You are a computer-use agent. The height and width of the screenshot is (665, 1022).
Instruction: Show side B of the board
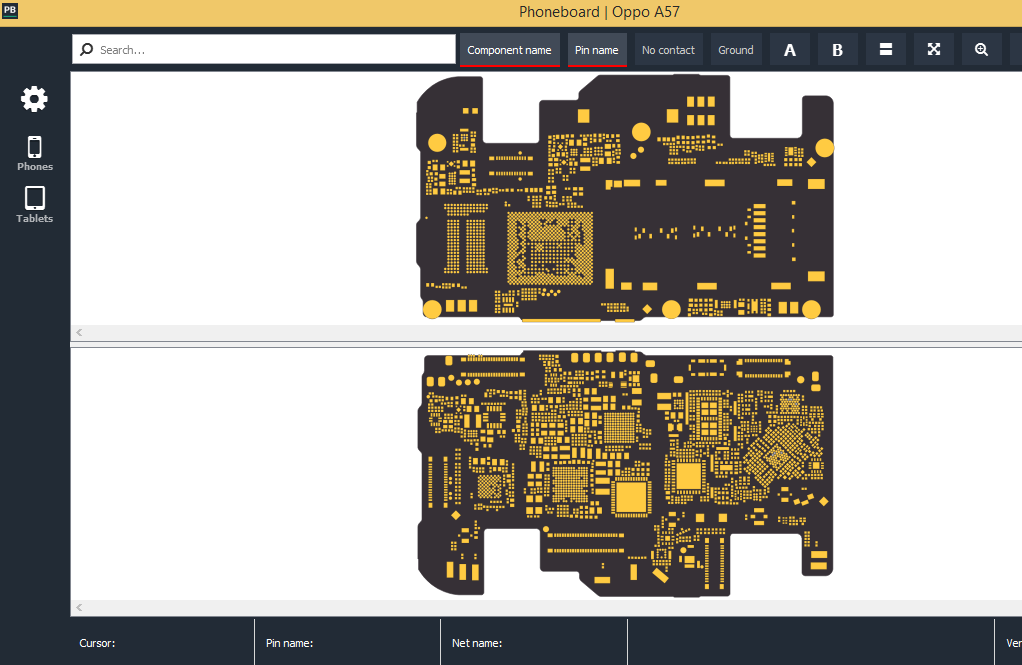point(838,50)
